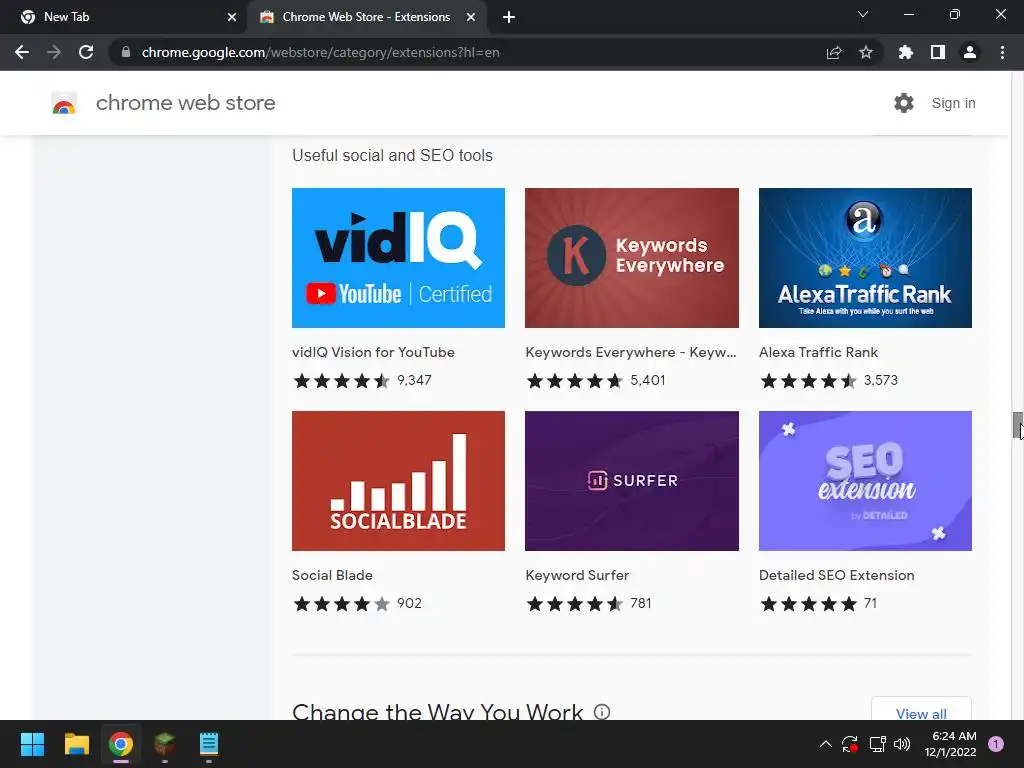Open the volume speaker control
This screenshot has width=1024, height=768.
coord(902,744)
